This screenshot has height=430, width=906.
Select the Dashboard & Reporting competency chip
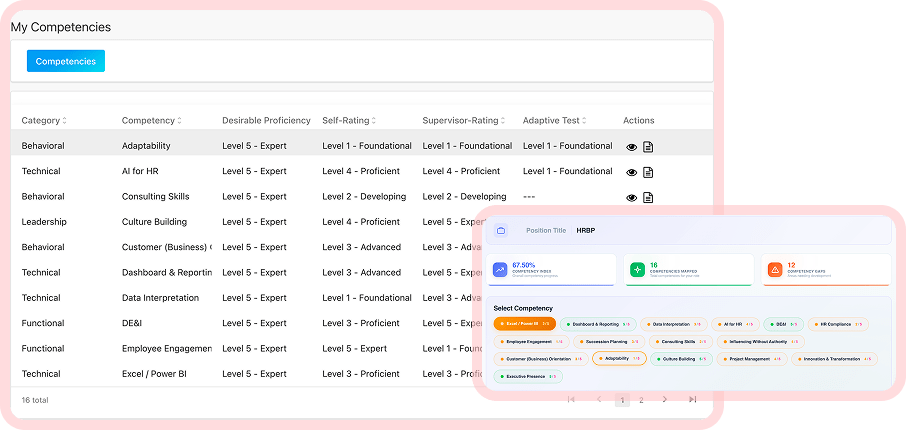(598, 324)
